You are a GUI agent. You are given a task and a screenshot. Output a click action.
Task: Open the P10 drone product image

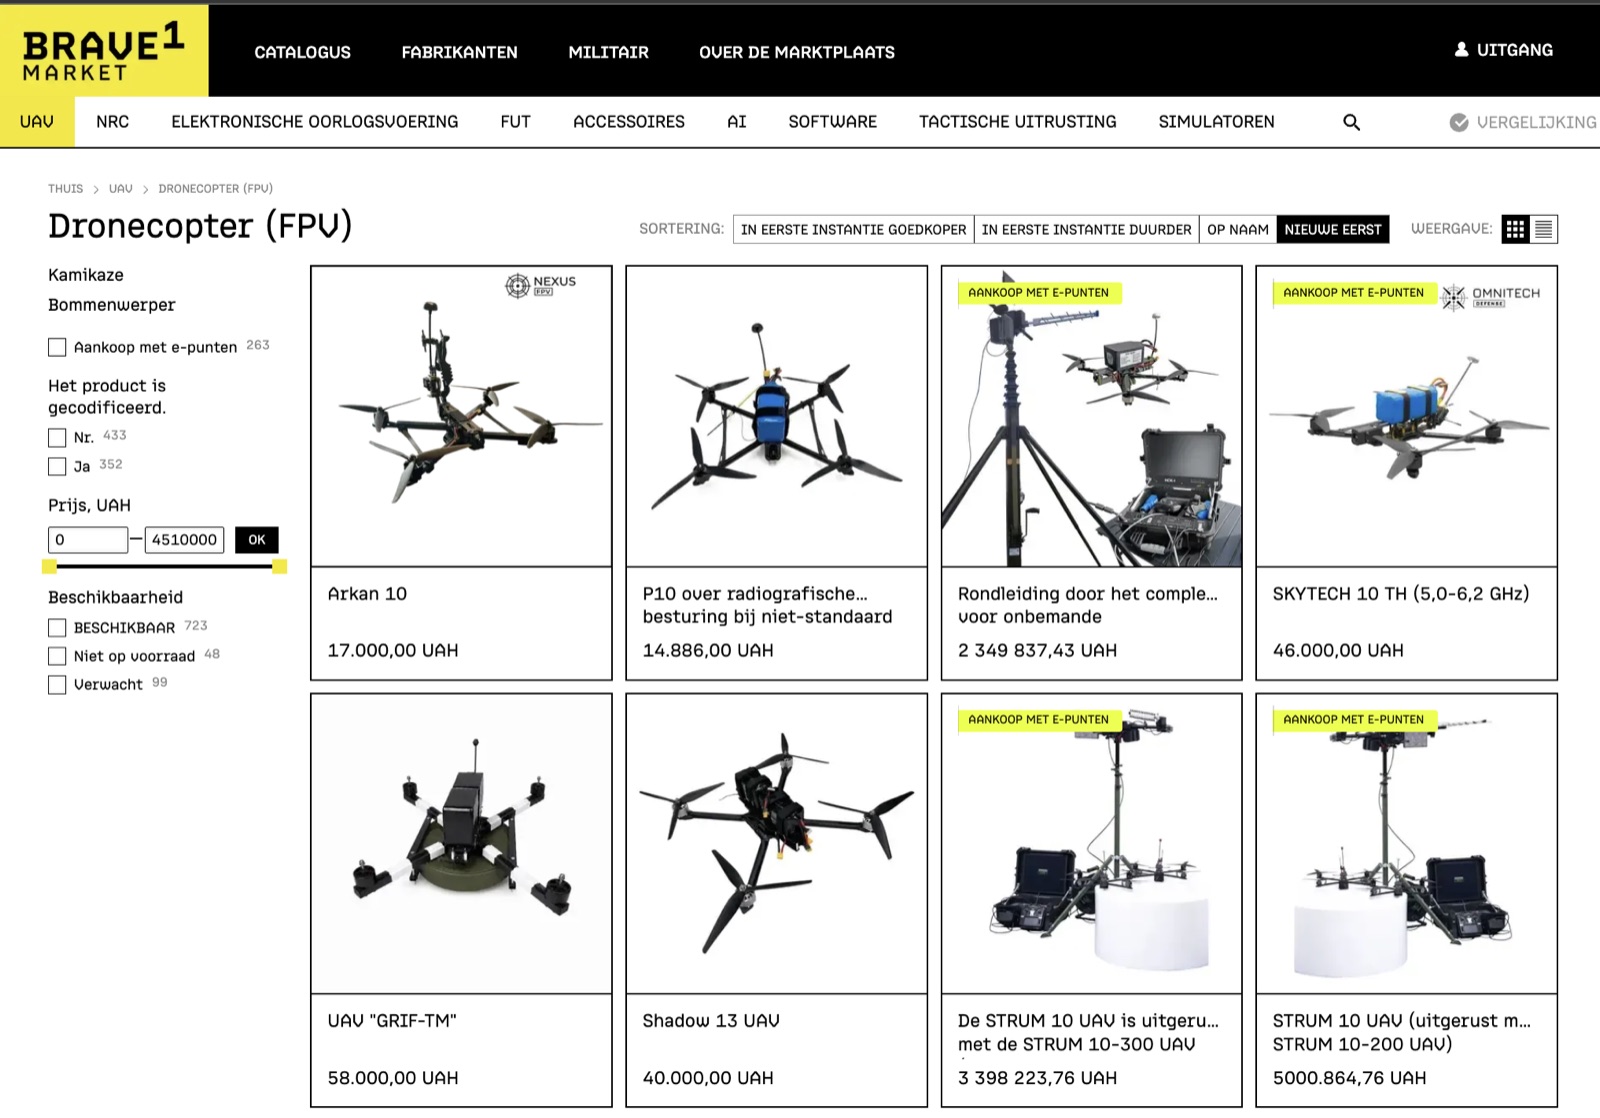[776, 416]
